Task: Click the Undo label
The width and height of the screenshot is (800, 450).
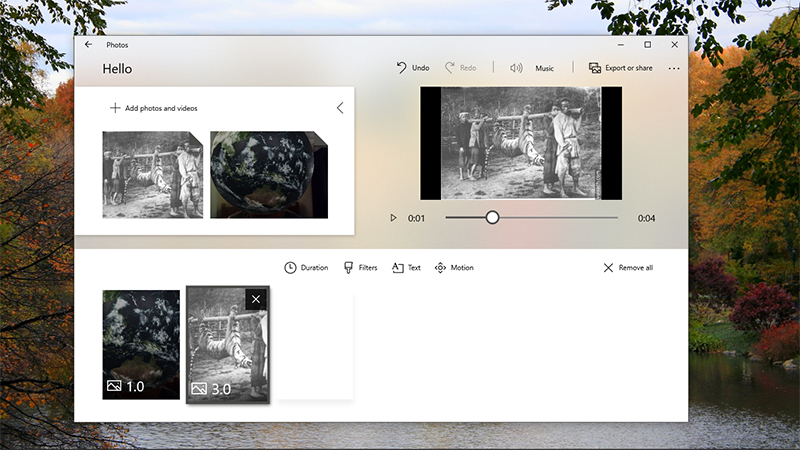Action: [420, 68]
